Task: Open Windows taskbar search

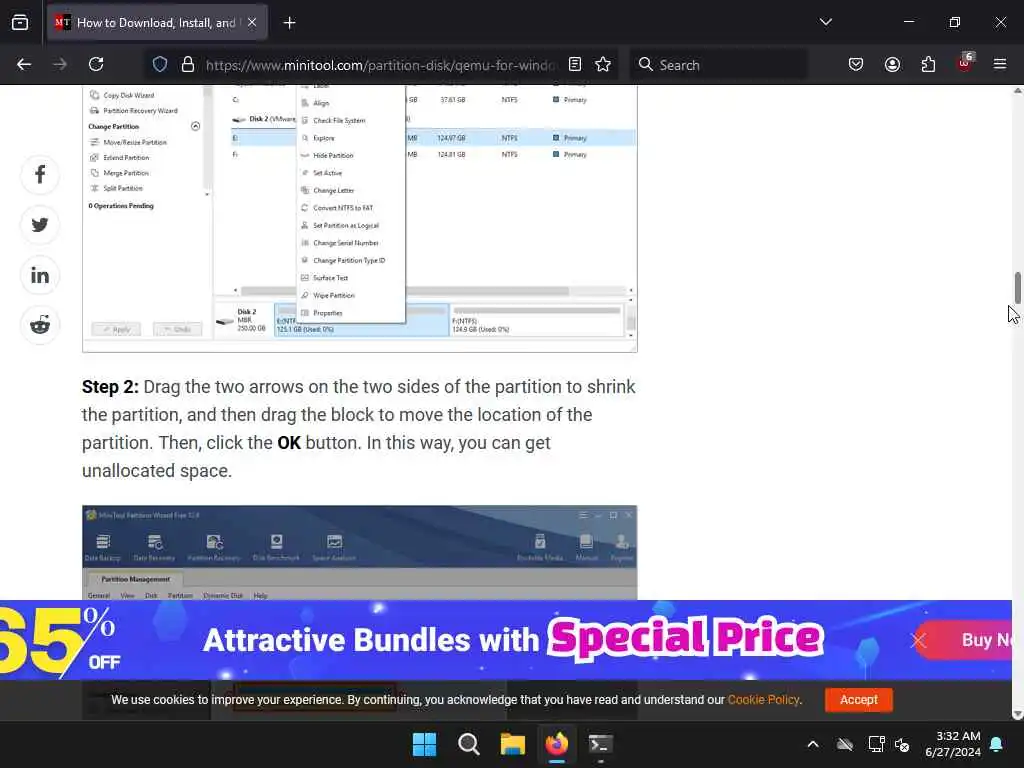Action: tap(469, 744)
